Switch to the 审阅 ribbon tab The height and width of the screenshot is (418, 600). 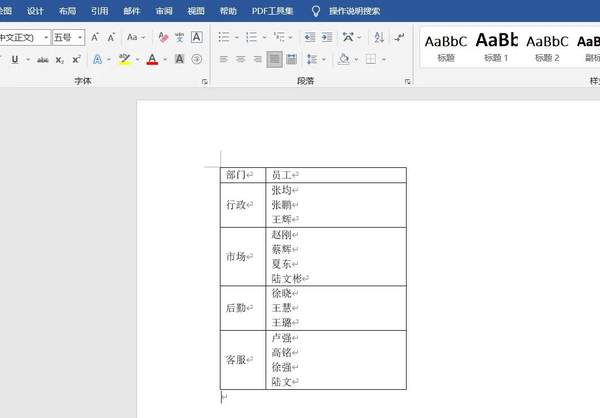(x=164, y=11)
